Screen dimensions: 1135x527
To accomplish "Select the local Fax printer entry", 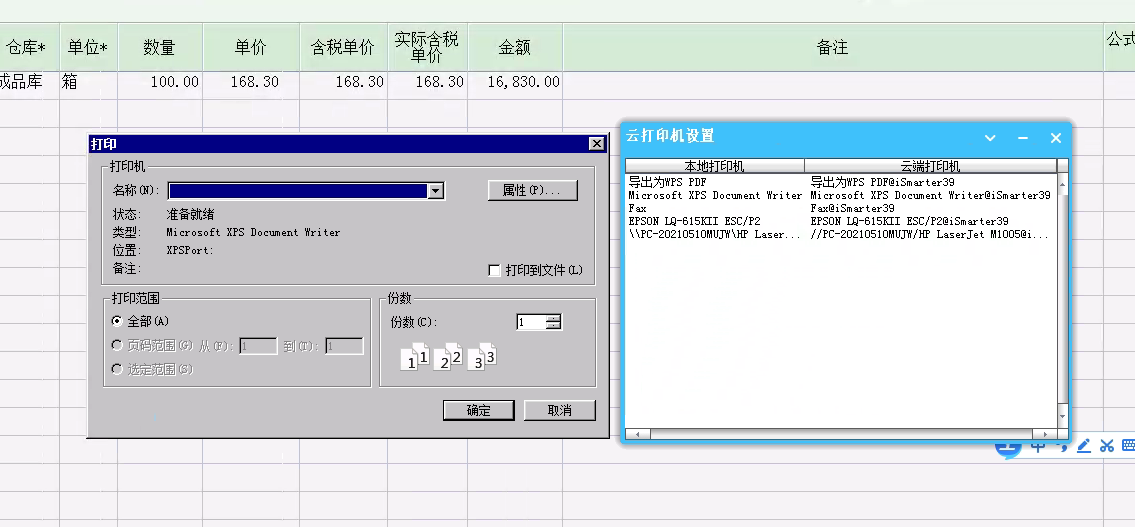I will tap(637, 208).
